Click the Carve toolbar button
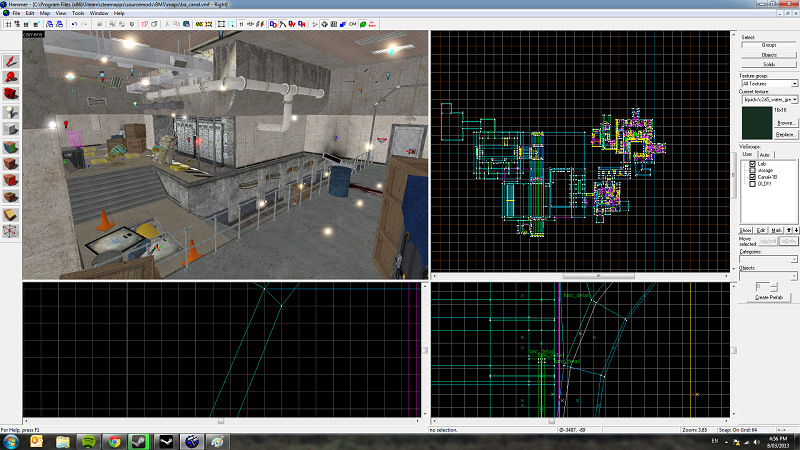The height and width of the screenshot is (450, 800). click(x=99, y=24)
